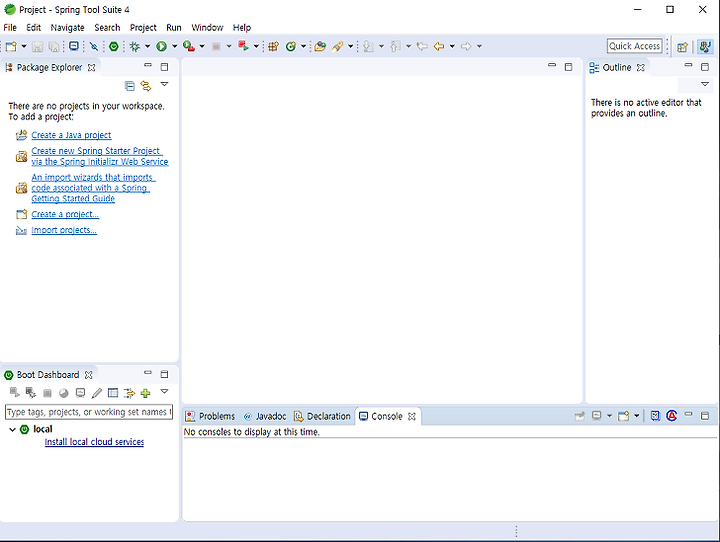Click the green Run play icon

coord(161,46)
